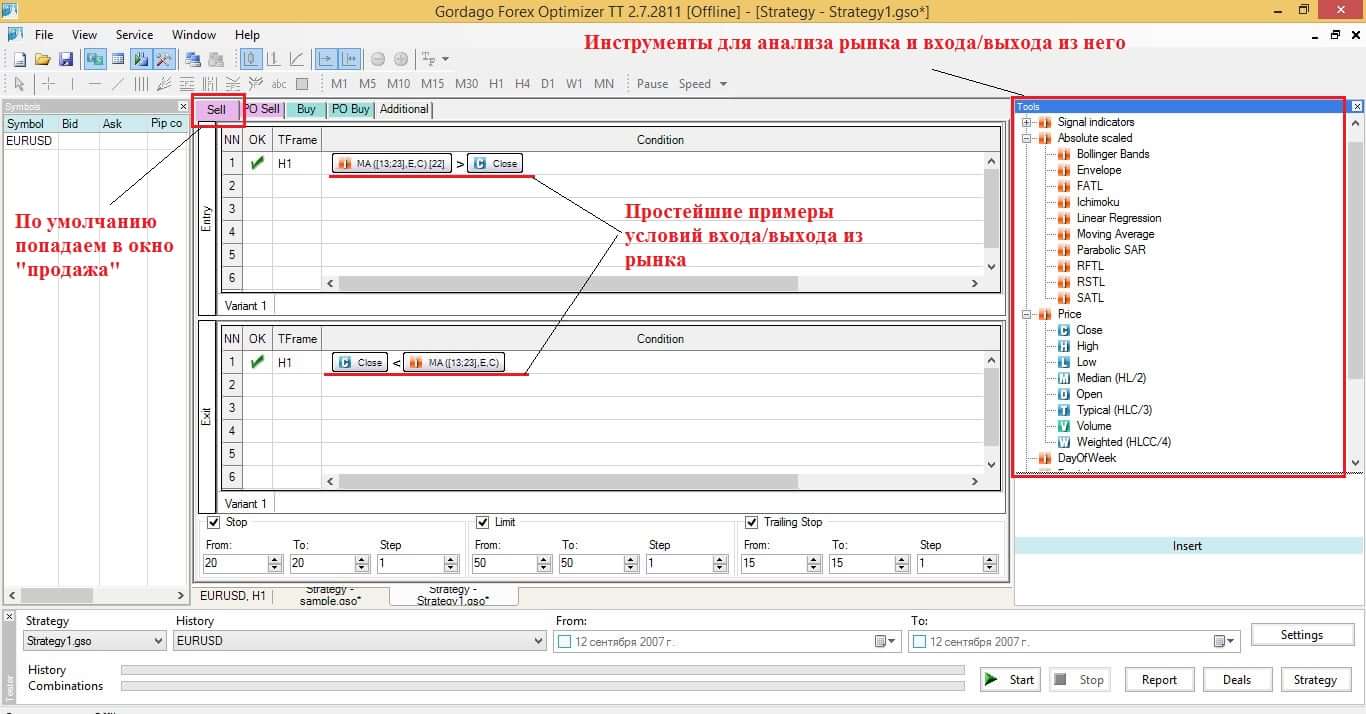Enable the tester To date checkbox

pos(919,641)
